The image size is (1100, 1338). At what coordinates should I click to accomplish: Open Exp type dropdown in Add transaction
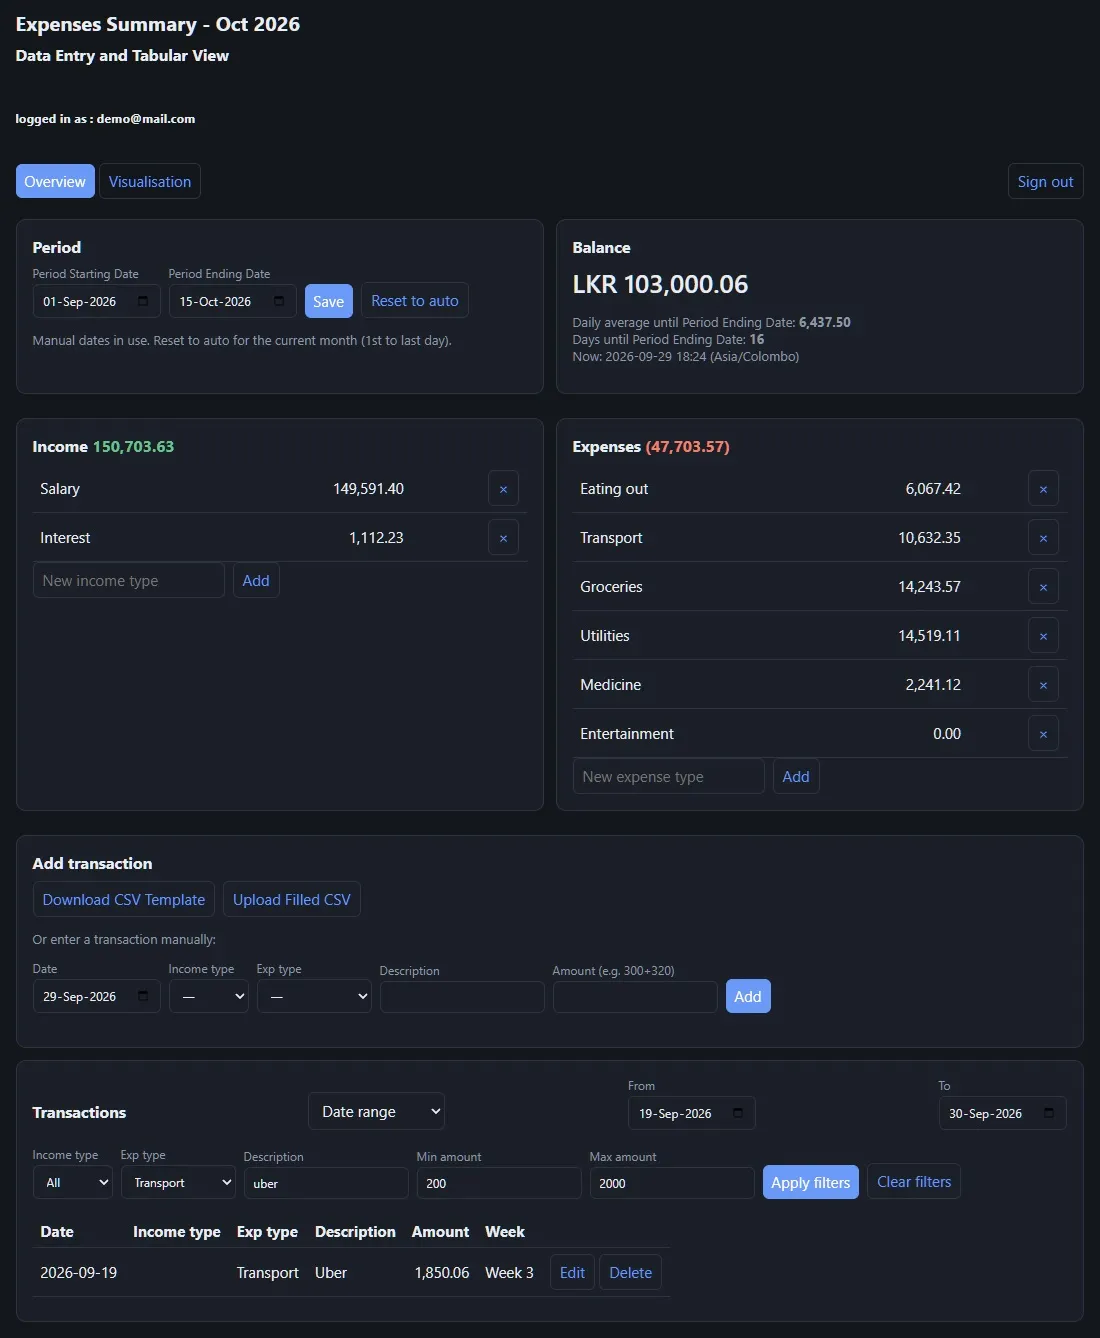pos(314,996)
